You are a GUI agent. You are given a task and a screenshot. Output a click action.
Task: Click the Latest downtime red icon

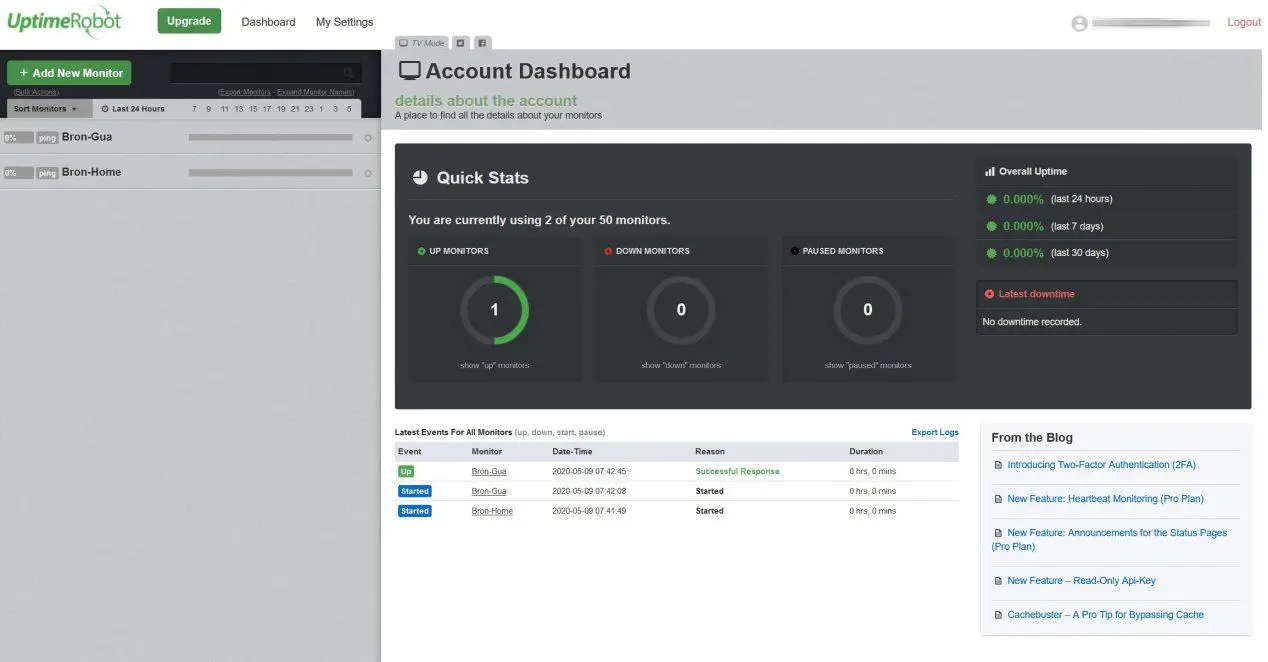click(x=990, y=294)
